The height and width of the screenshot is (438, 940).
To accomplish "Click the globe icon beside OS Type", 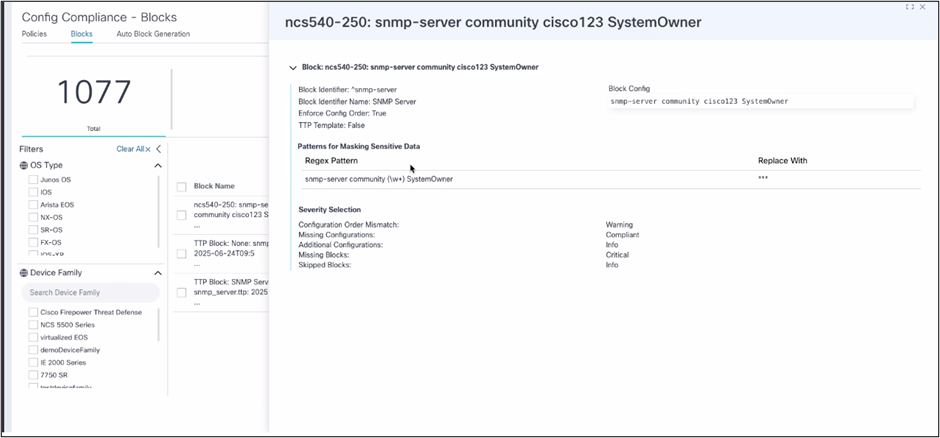I will pos(23,165).
